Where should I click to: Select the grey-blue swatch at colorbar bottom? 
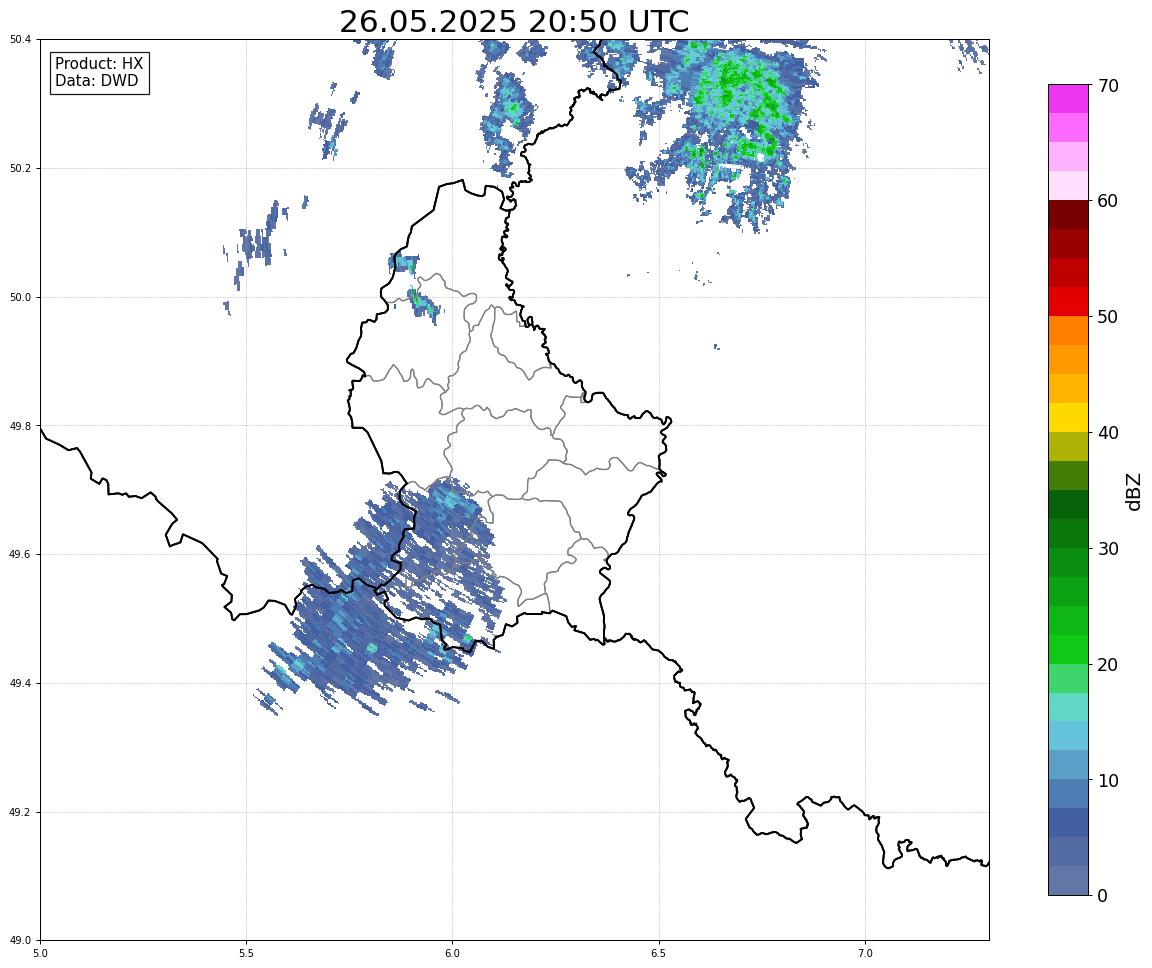(x=1068, y=881)
